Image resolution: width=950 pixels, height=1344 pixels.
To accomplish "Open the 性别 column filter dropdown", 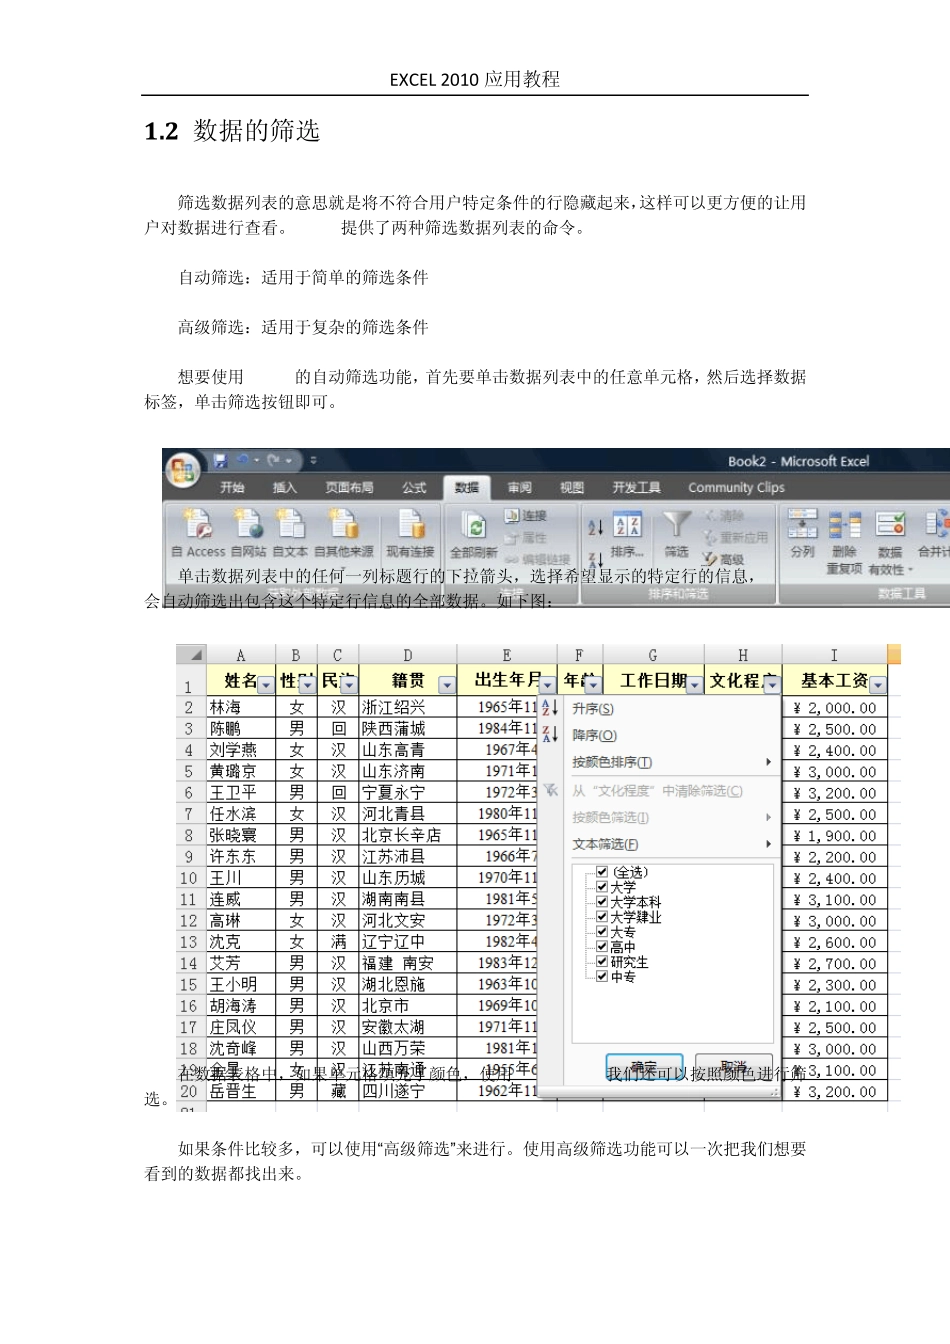I will click(x=305, y=685).
